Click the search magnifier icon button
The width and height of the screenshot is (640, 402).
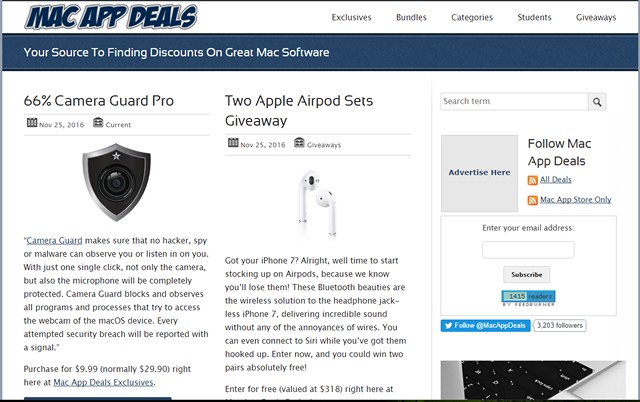click(597, 102)
